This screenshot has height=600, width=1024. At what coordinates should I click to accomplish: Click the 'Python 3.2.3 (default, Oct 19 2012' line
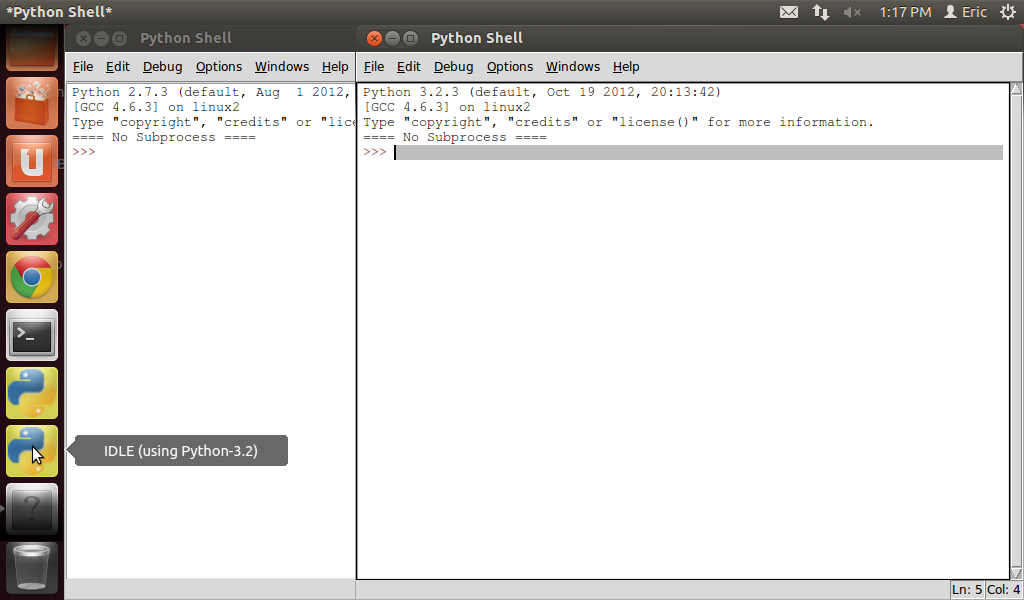click(x=542, y=92)
